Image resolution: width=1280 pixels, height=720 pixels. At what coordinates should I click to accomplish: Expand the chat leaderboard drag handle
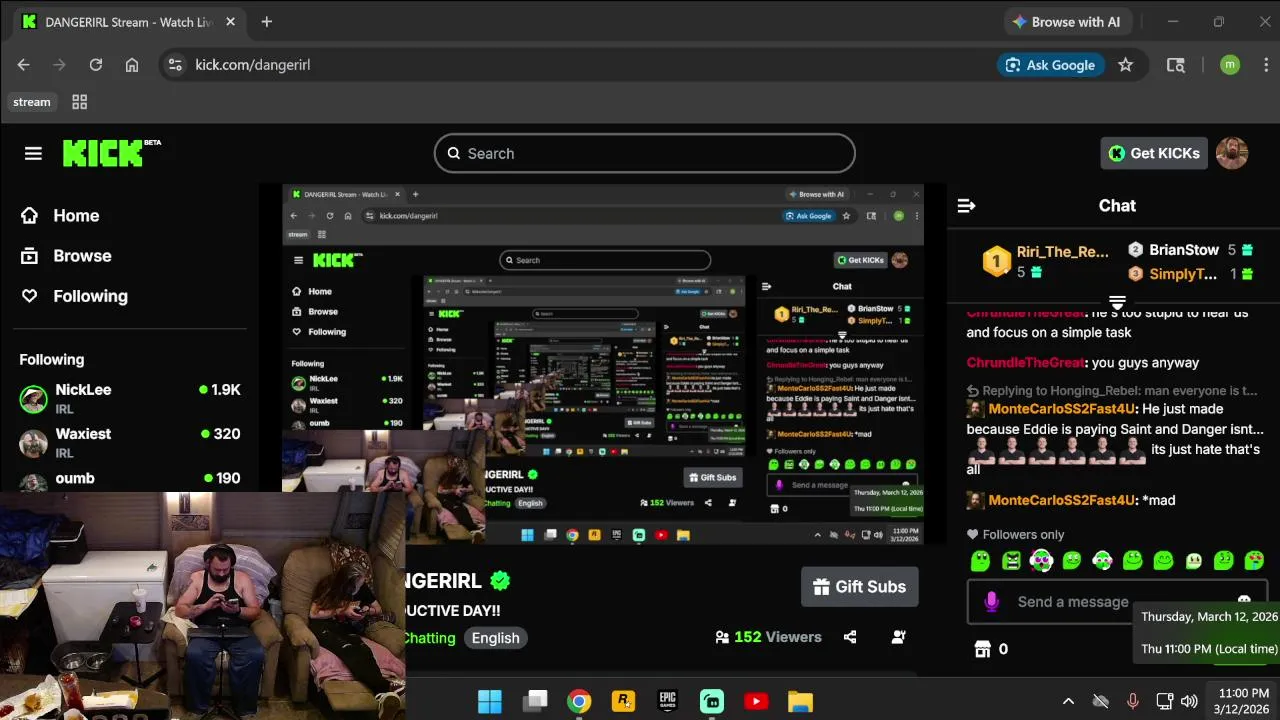pyautogui.click(x=1117, y=301)
